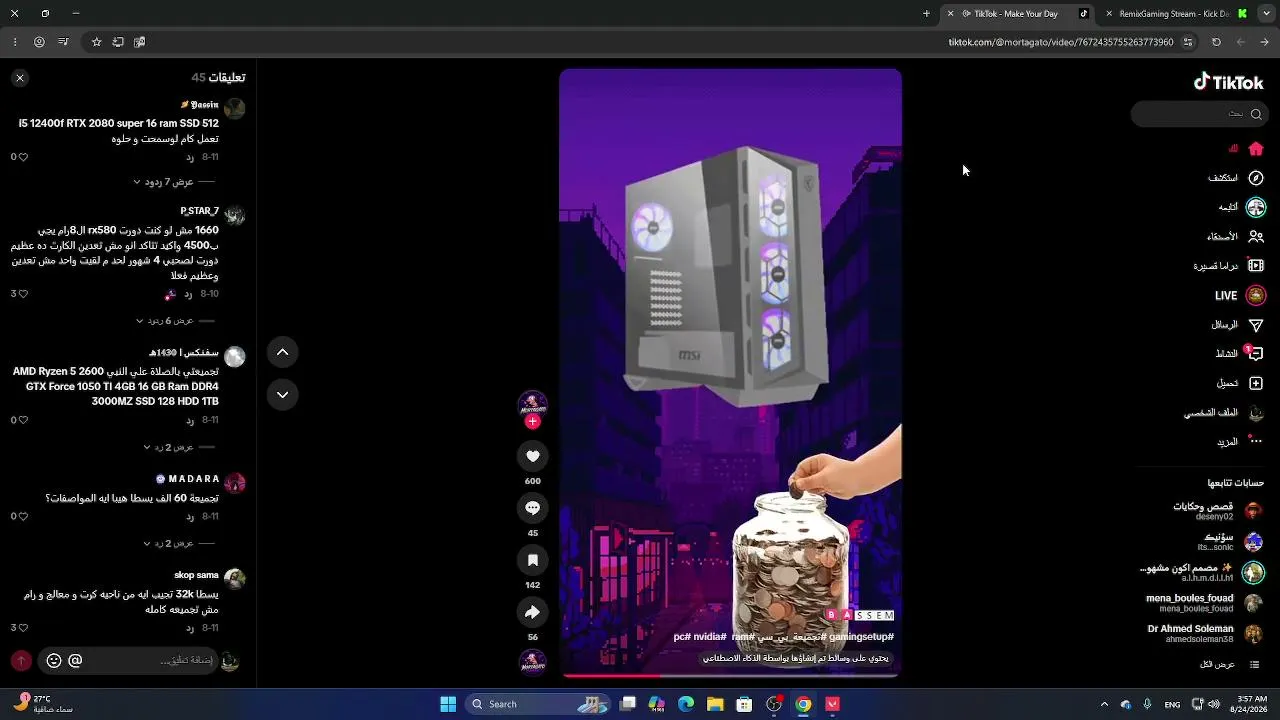Open Bassim's profile avatar in comments

[x=234, y=108]
